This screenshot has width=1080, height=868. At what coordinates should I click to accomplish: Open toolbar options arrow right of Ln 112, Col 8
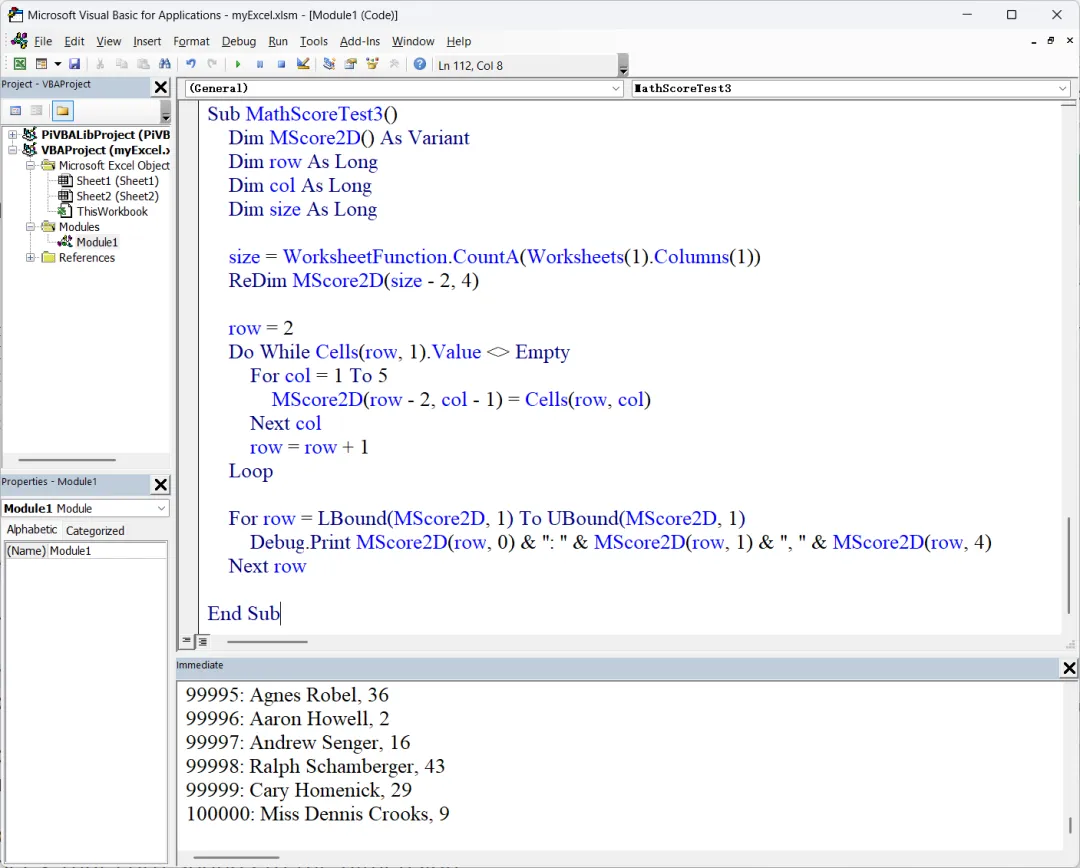623,65
